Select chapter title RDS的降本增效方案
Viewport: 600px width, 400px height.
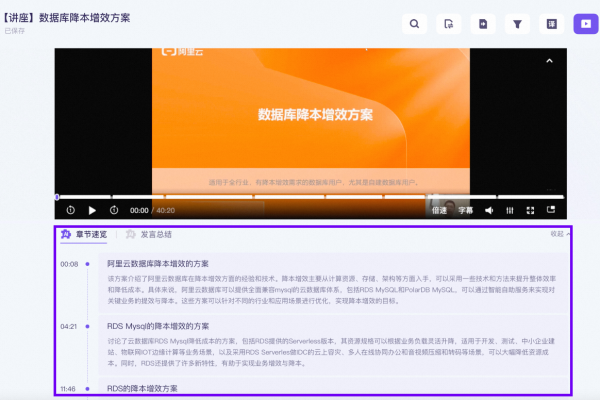tap(142, 389)
